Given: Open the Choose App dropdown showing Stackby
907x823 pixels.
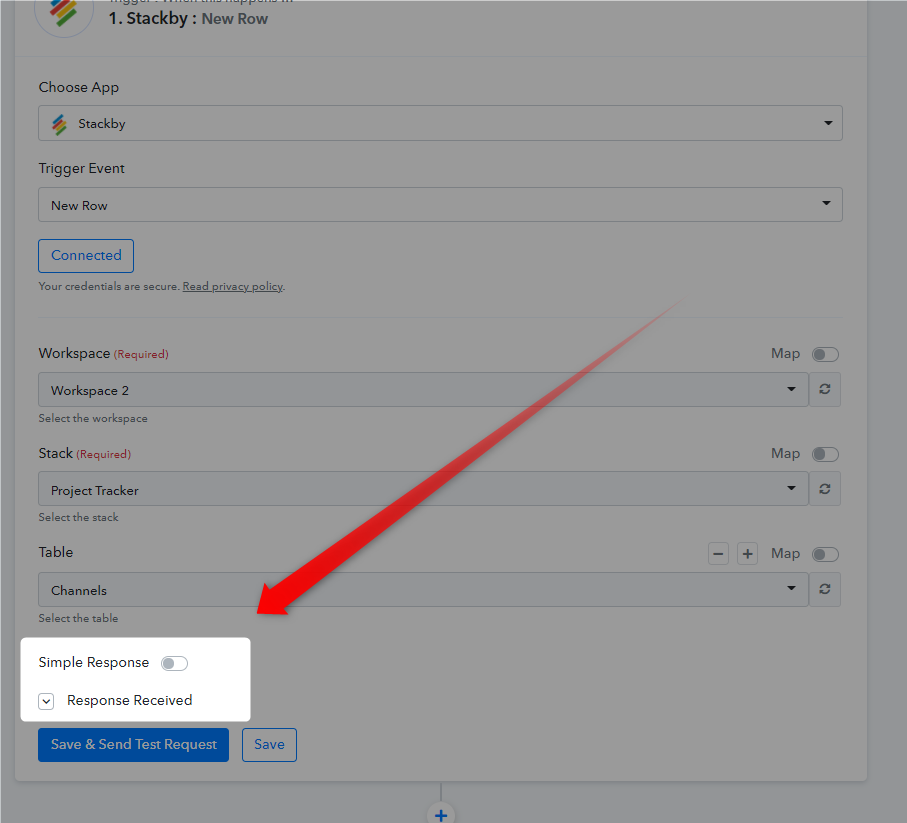Looking at the screenshot, I should [440, 123].
